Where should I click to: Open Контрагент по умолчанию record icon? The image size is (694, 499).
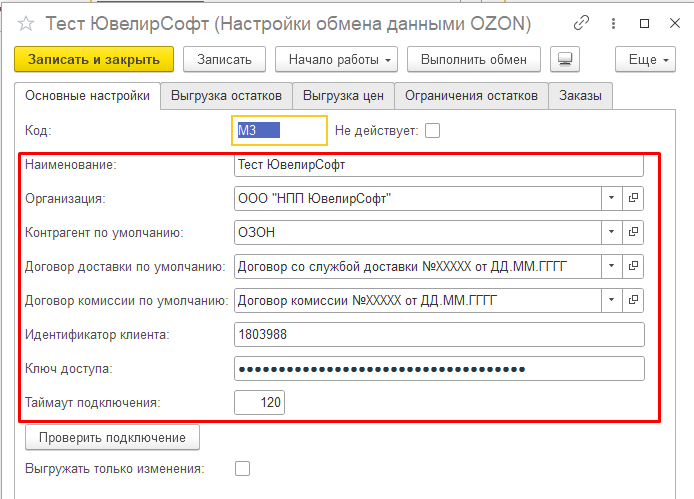(633, 232)
